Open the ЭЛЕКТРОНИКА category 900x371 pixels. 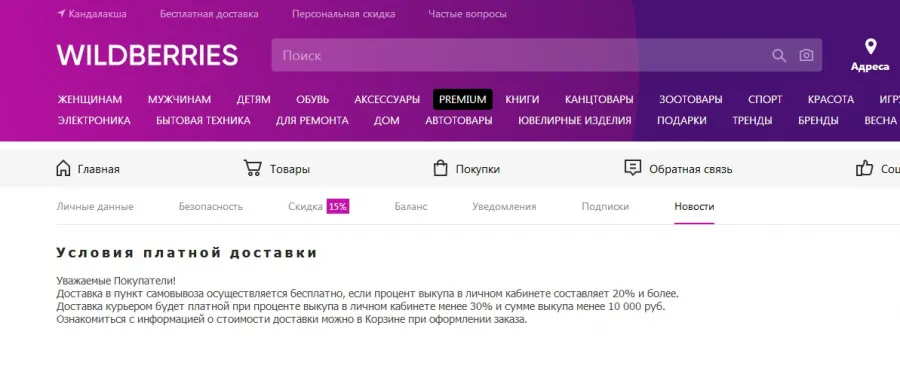point(94,121)
